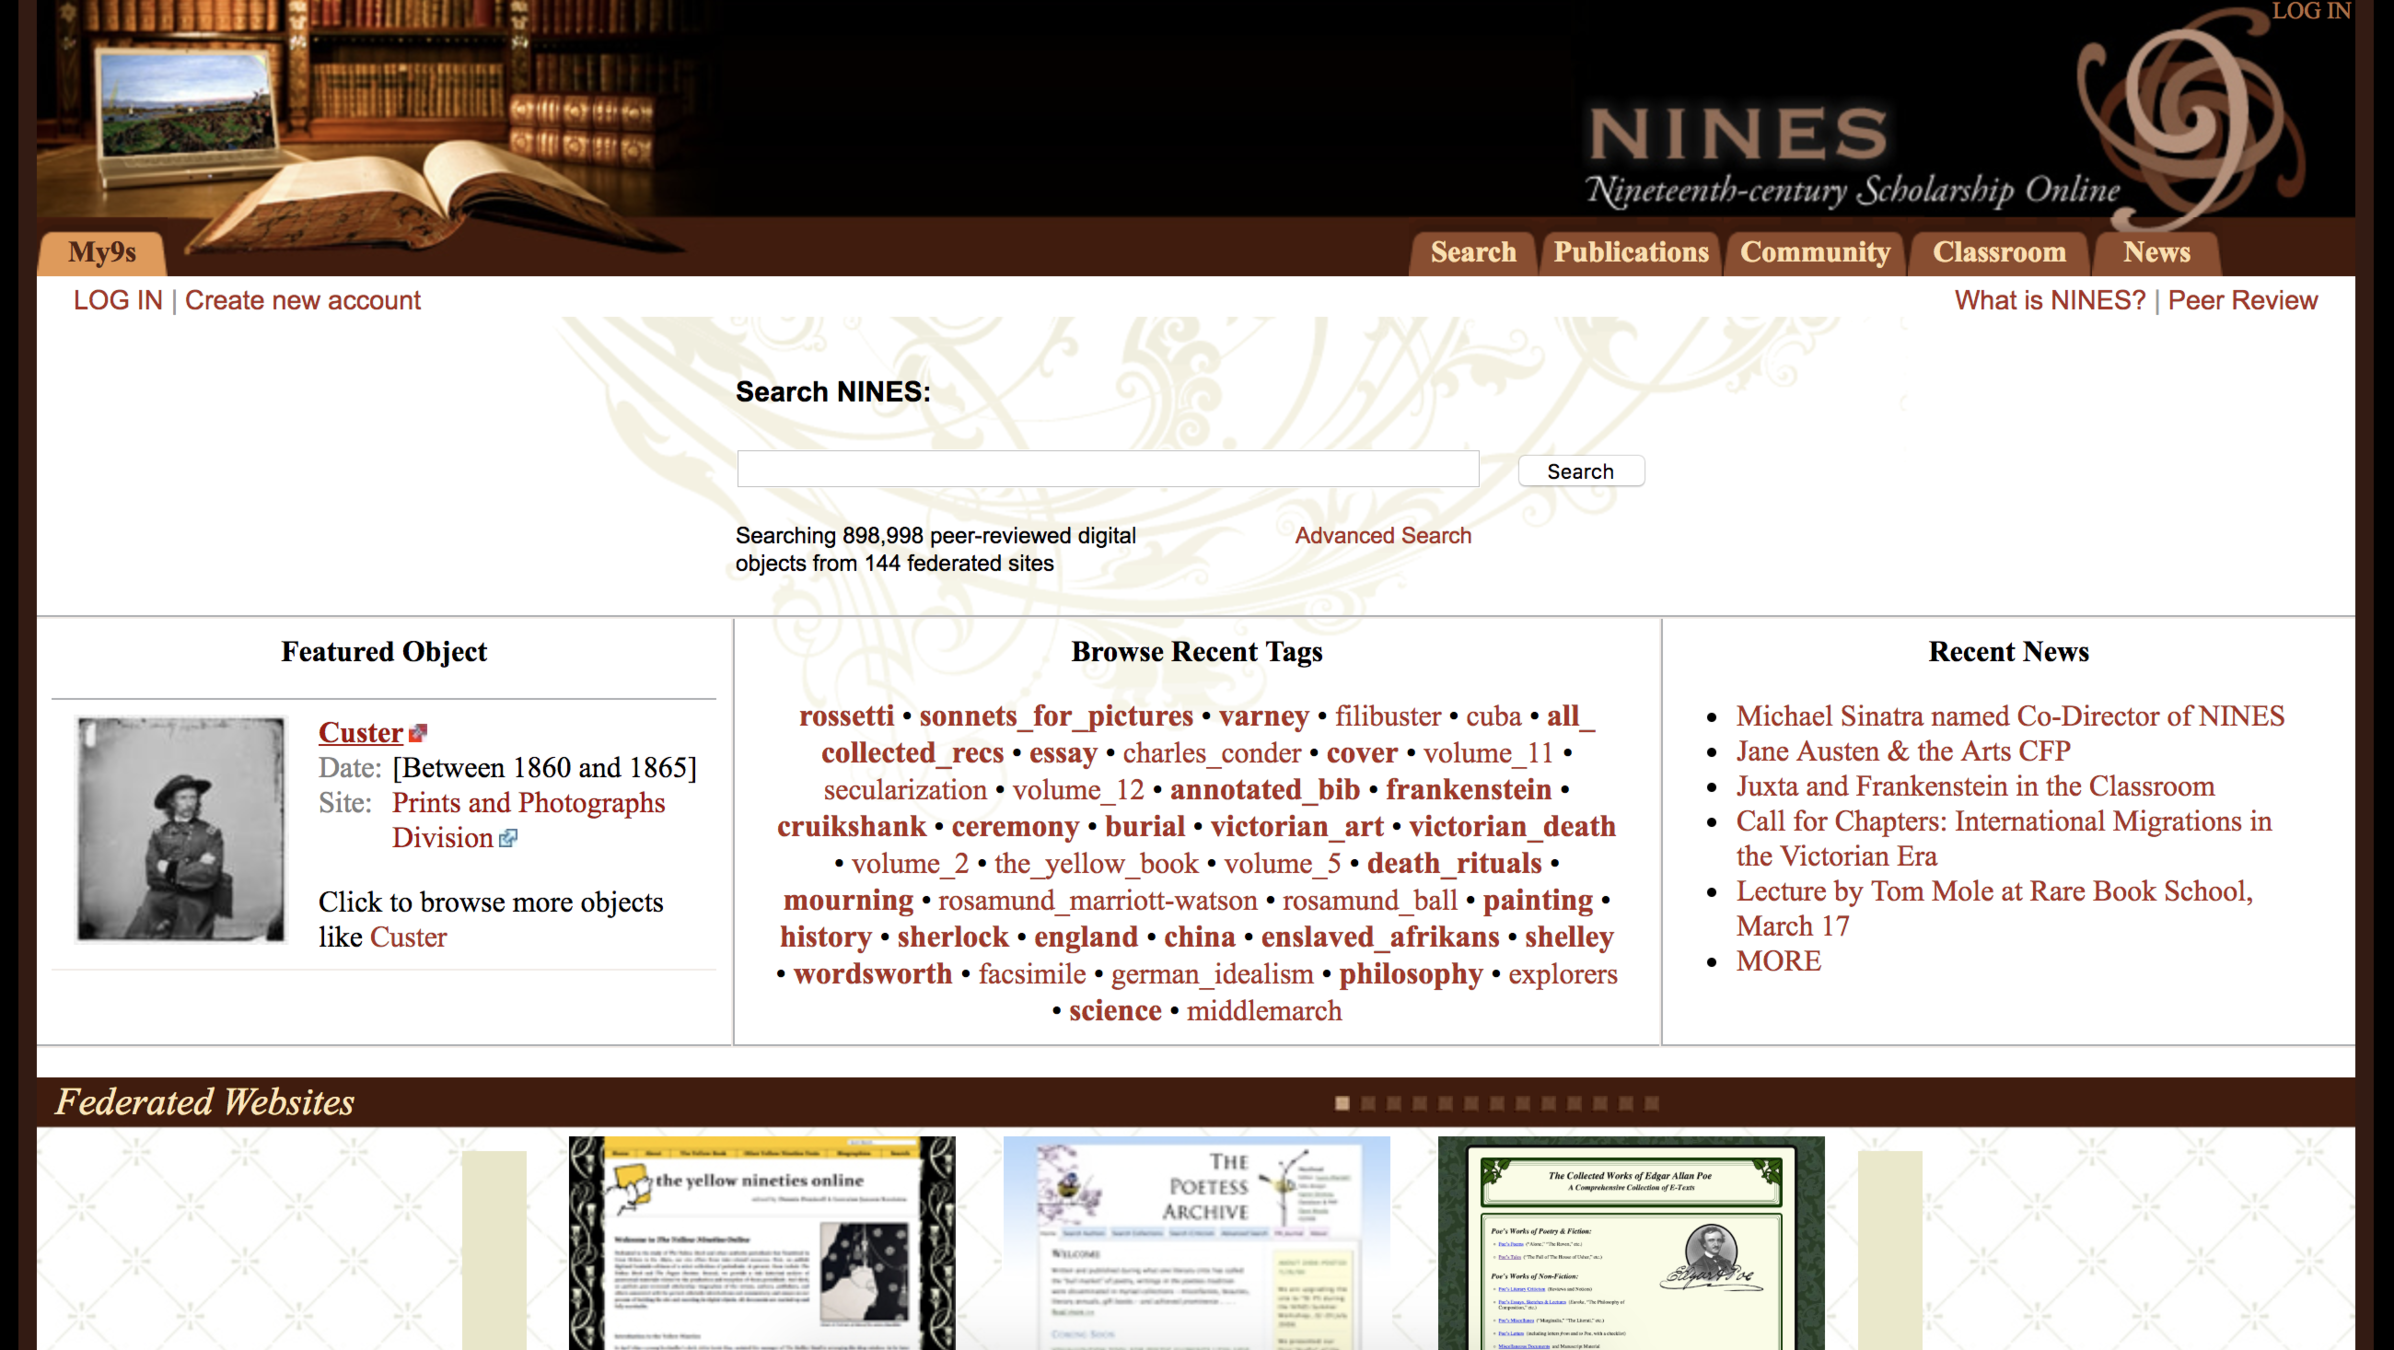Click the Create new account link

click(x=302, y=300)
